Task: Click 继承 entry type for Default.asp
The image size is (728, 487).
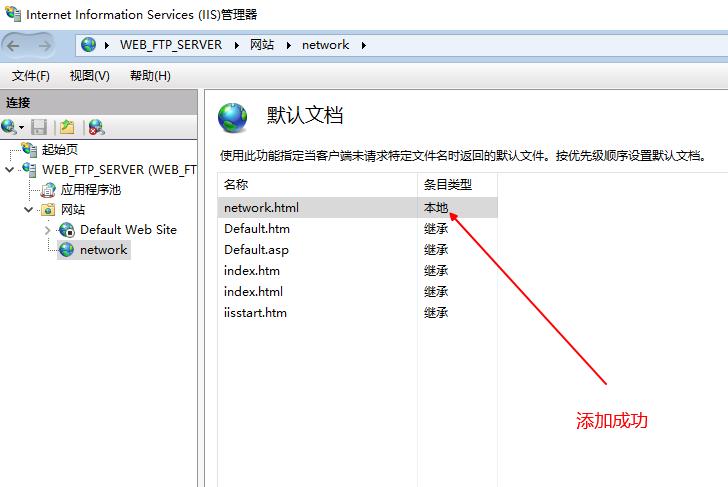Action: coord(436,249)
